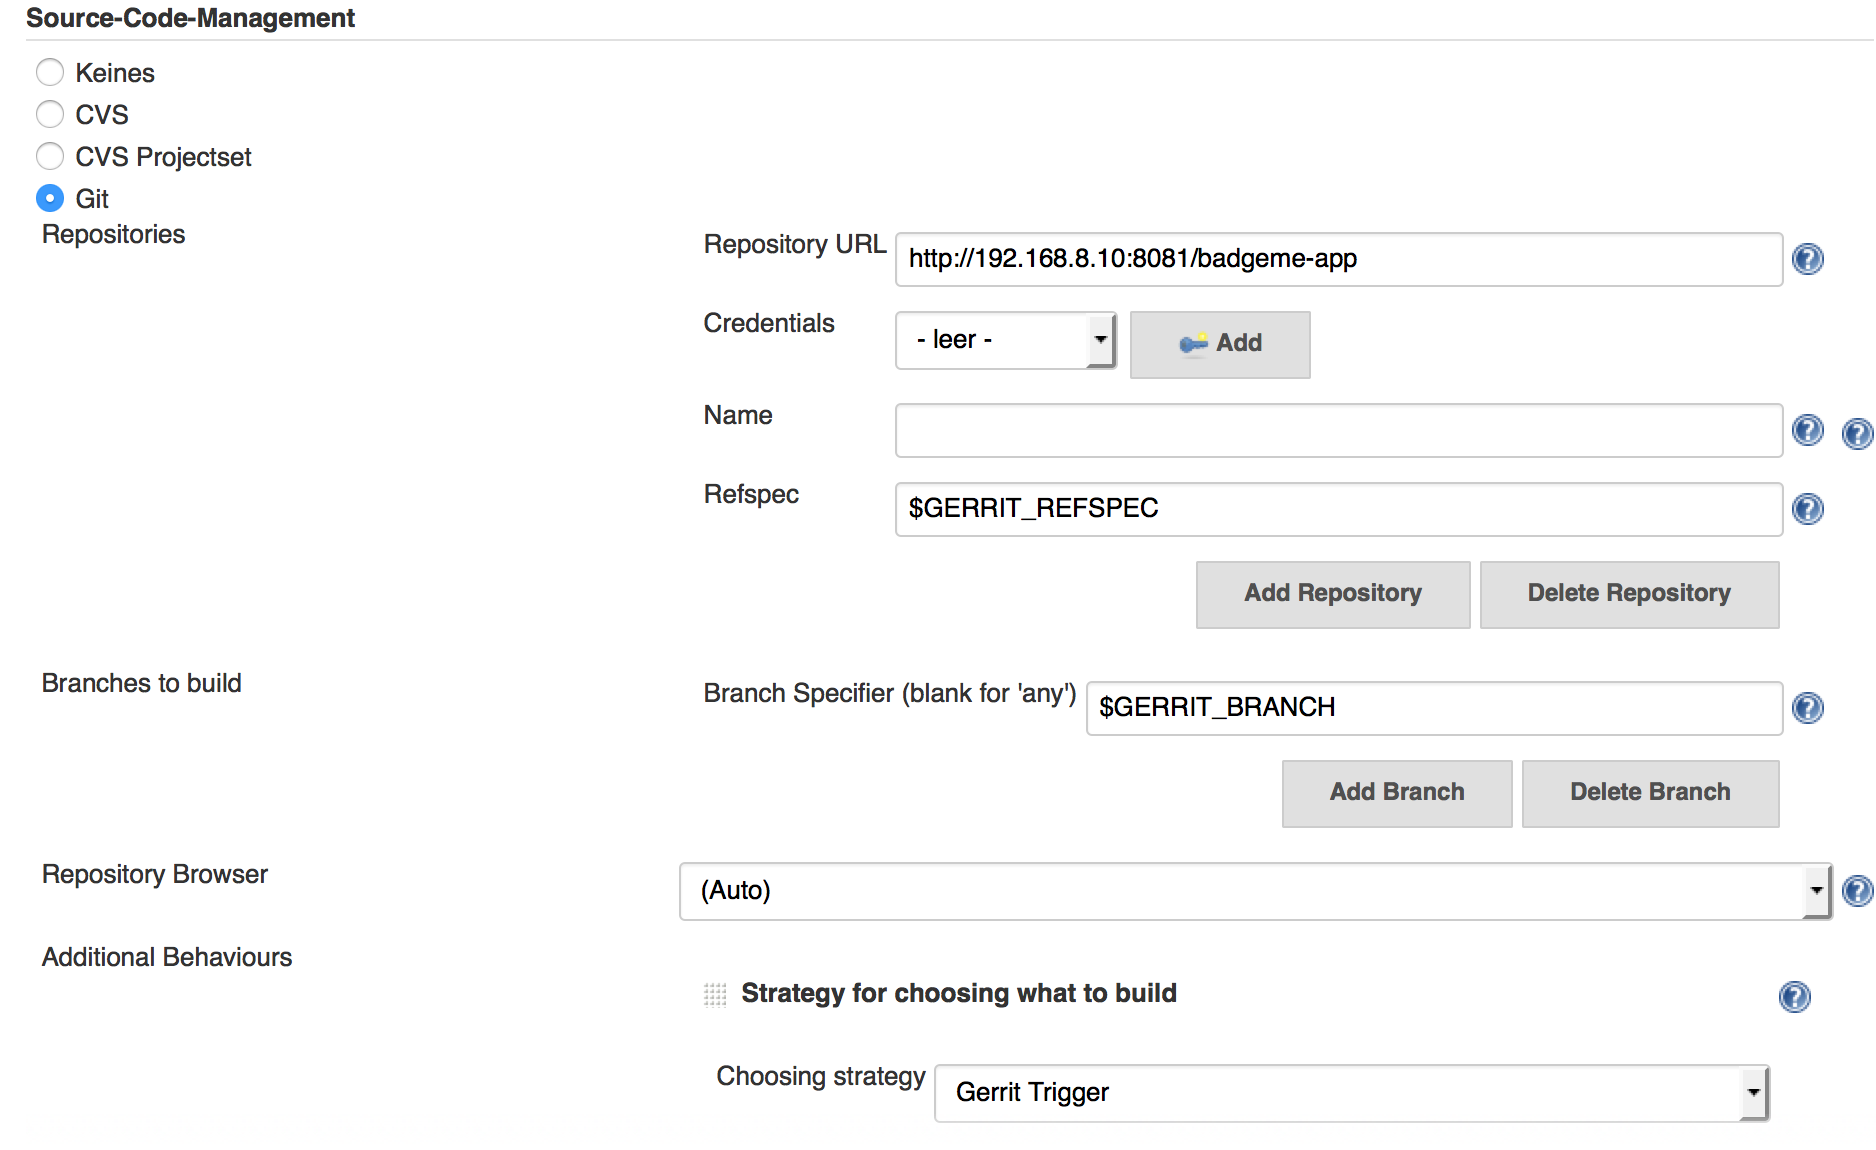Choose CVS as source code management
This screenshot has height=1150, width=1876.
[50, 114]
